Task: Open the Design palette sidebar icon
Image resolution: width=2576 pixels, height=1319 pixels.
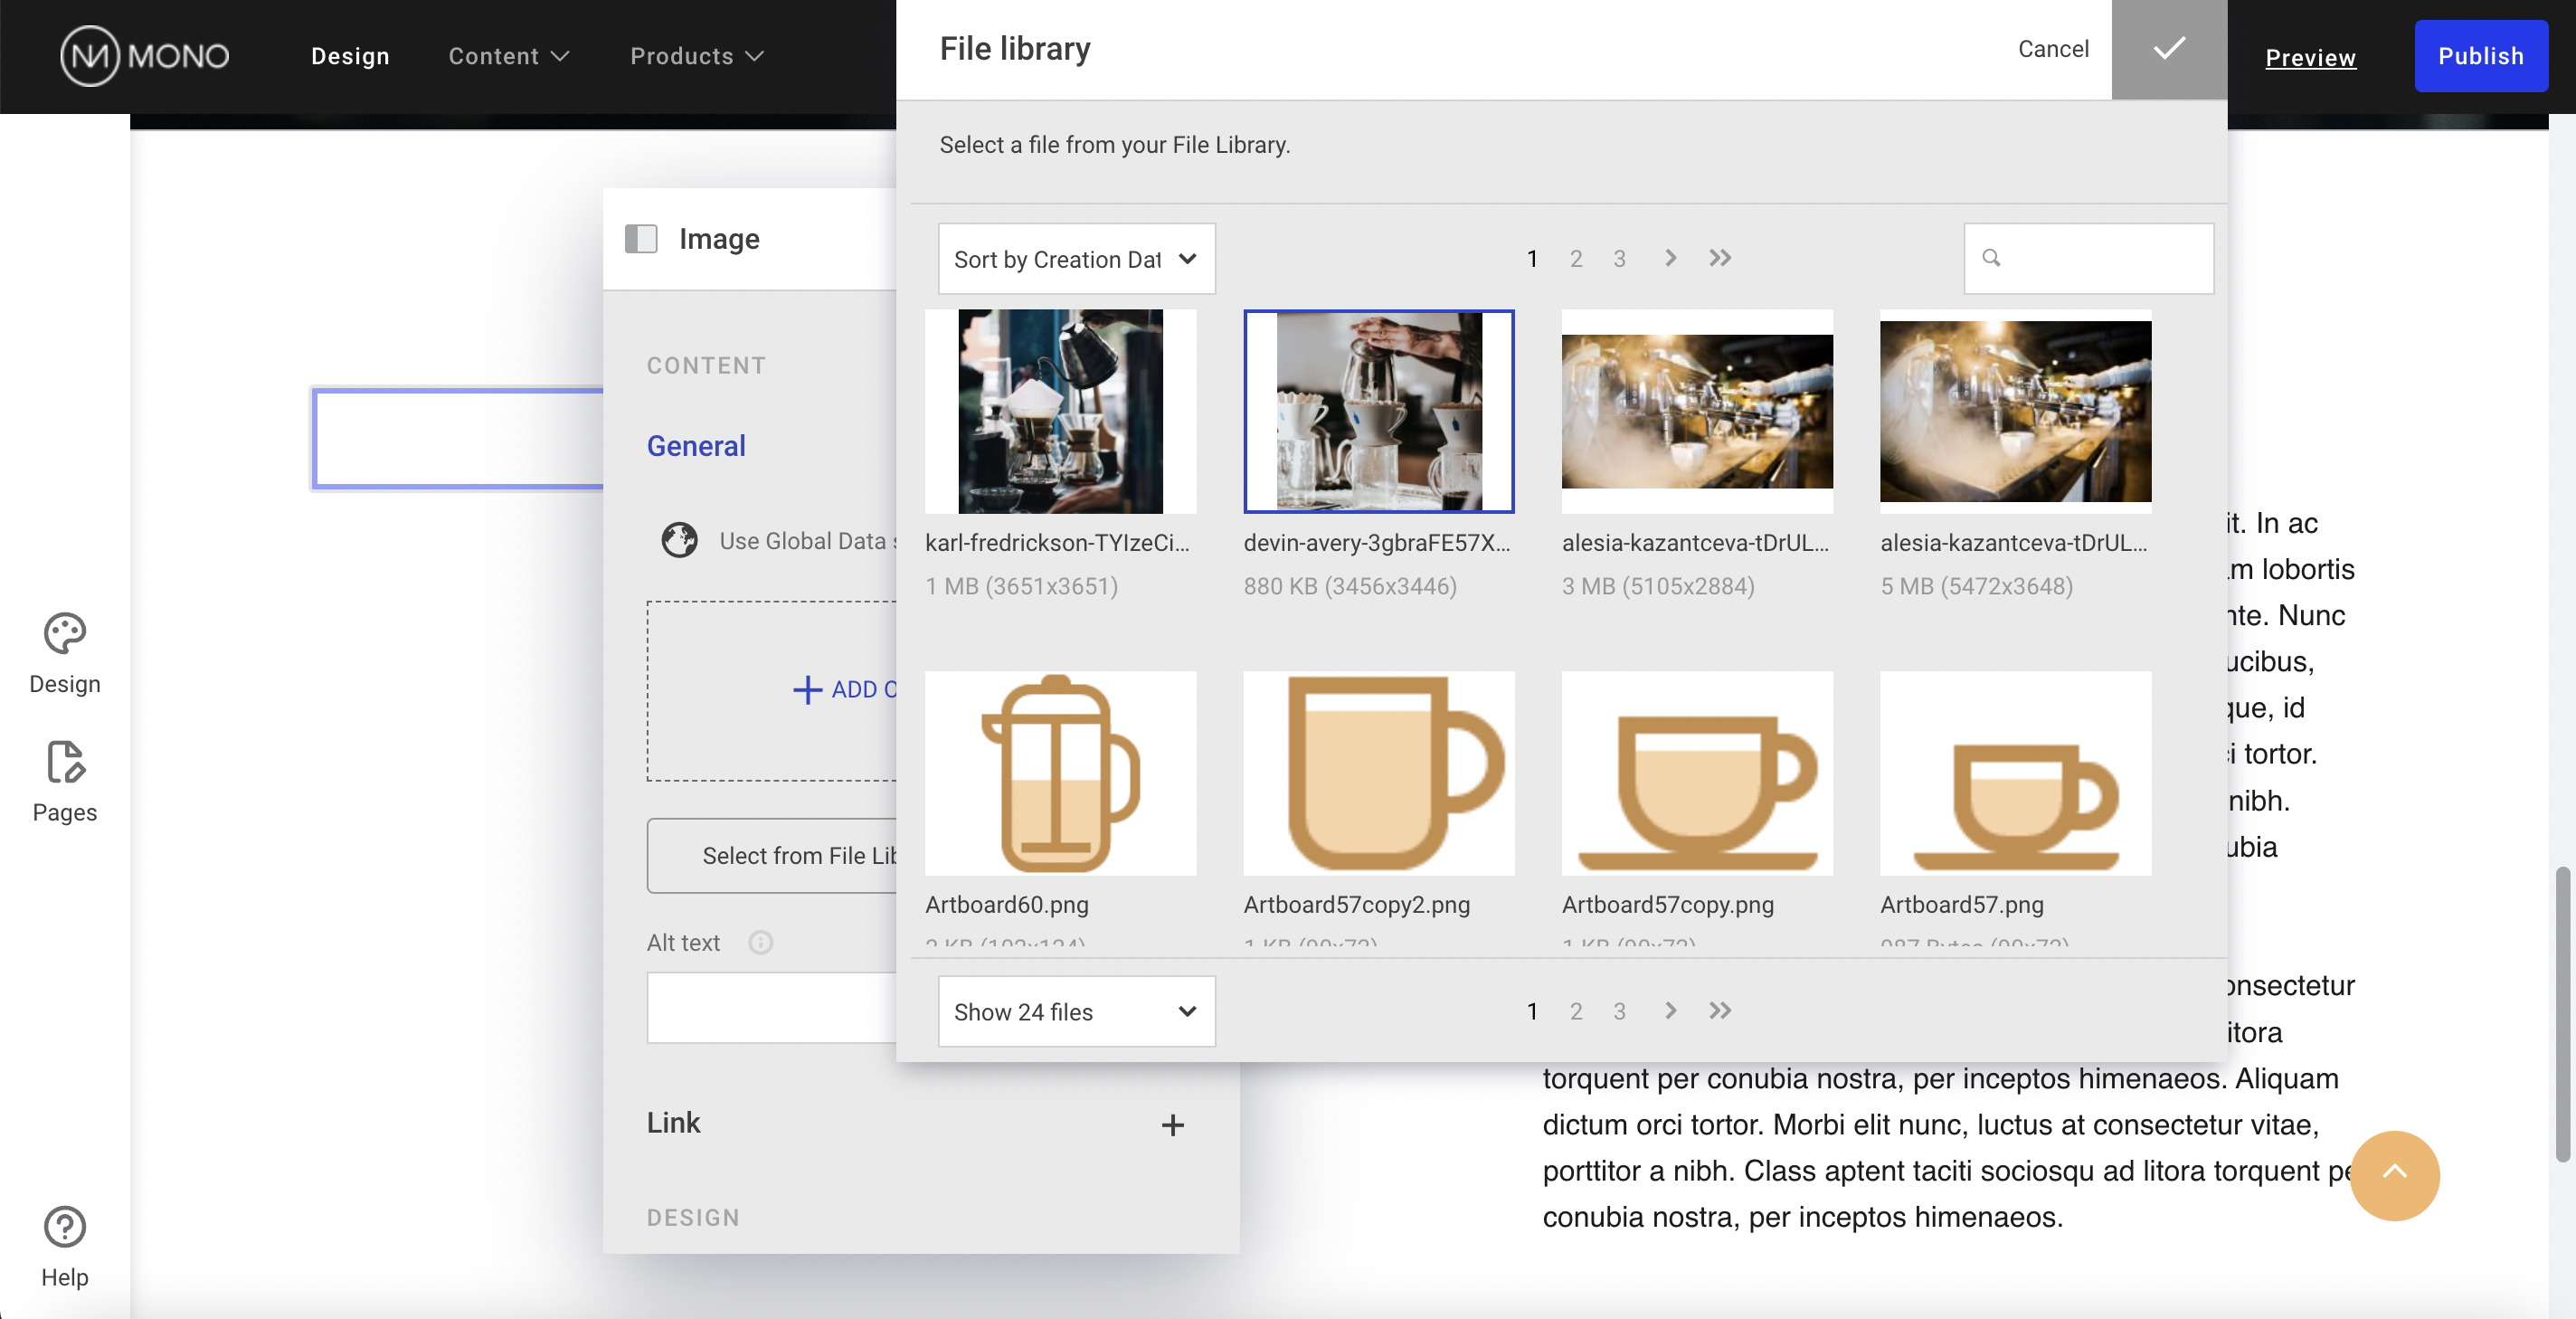Action: [64, 634]
